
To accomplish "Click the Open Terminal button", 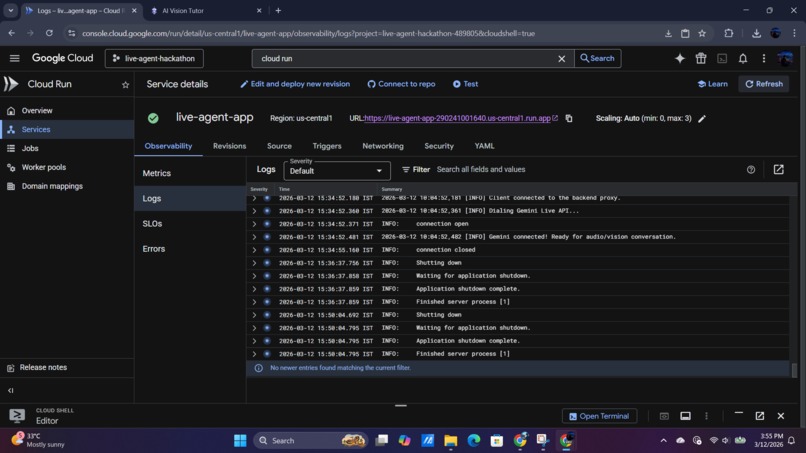I will pos(599,416).
